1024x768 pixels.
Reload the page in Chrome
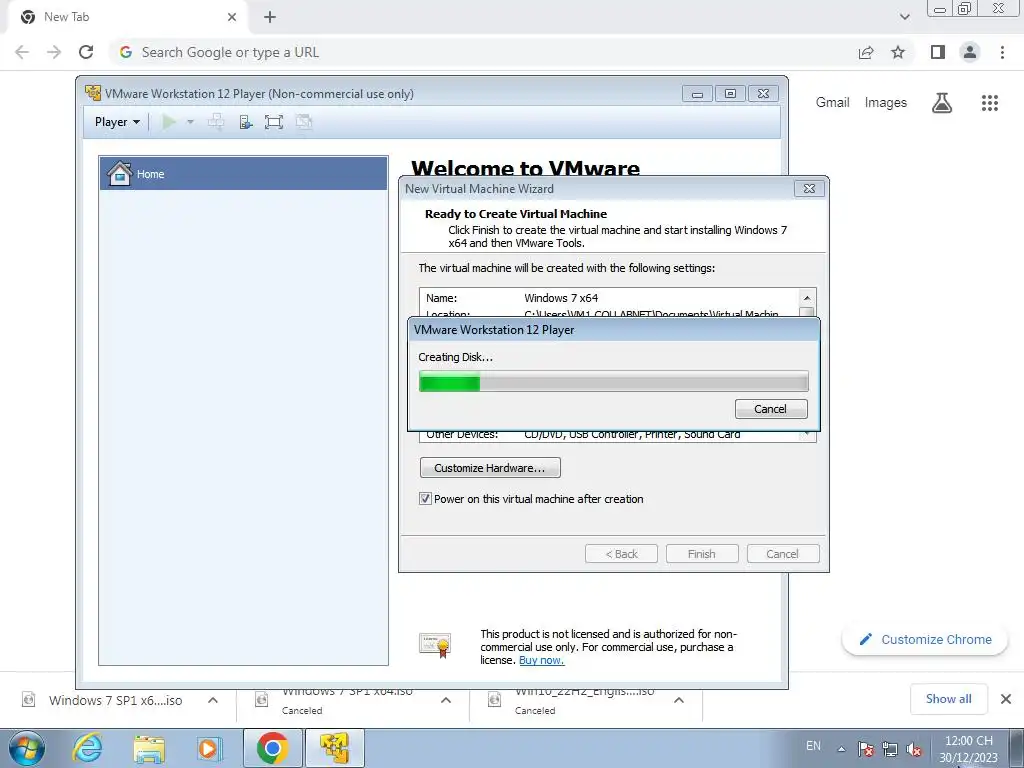86,52
